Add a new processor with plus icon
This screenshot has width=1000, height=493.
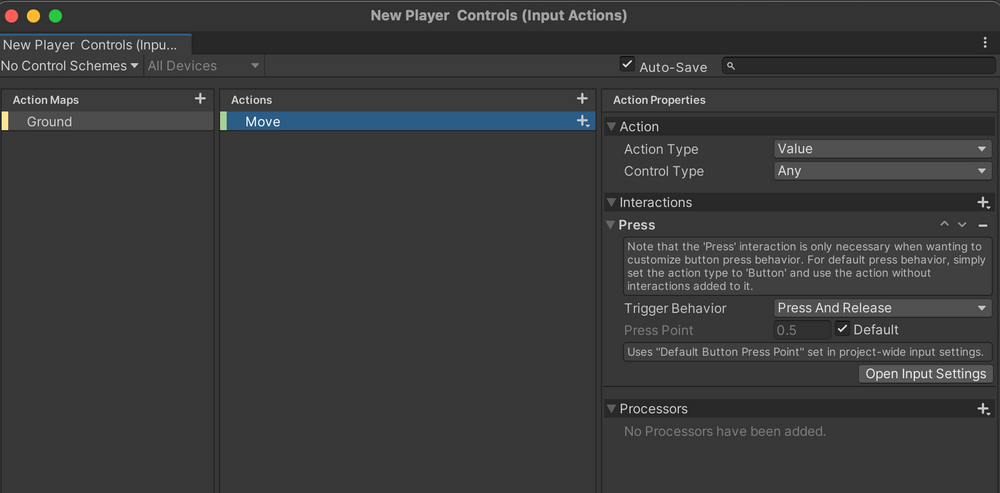tap(983, 409)
